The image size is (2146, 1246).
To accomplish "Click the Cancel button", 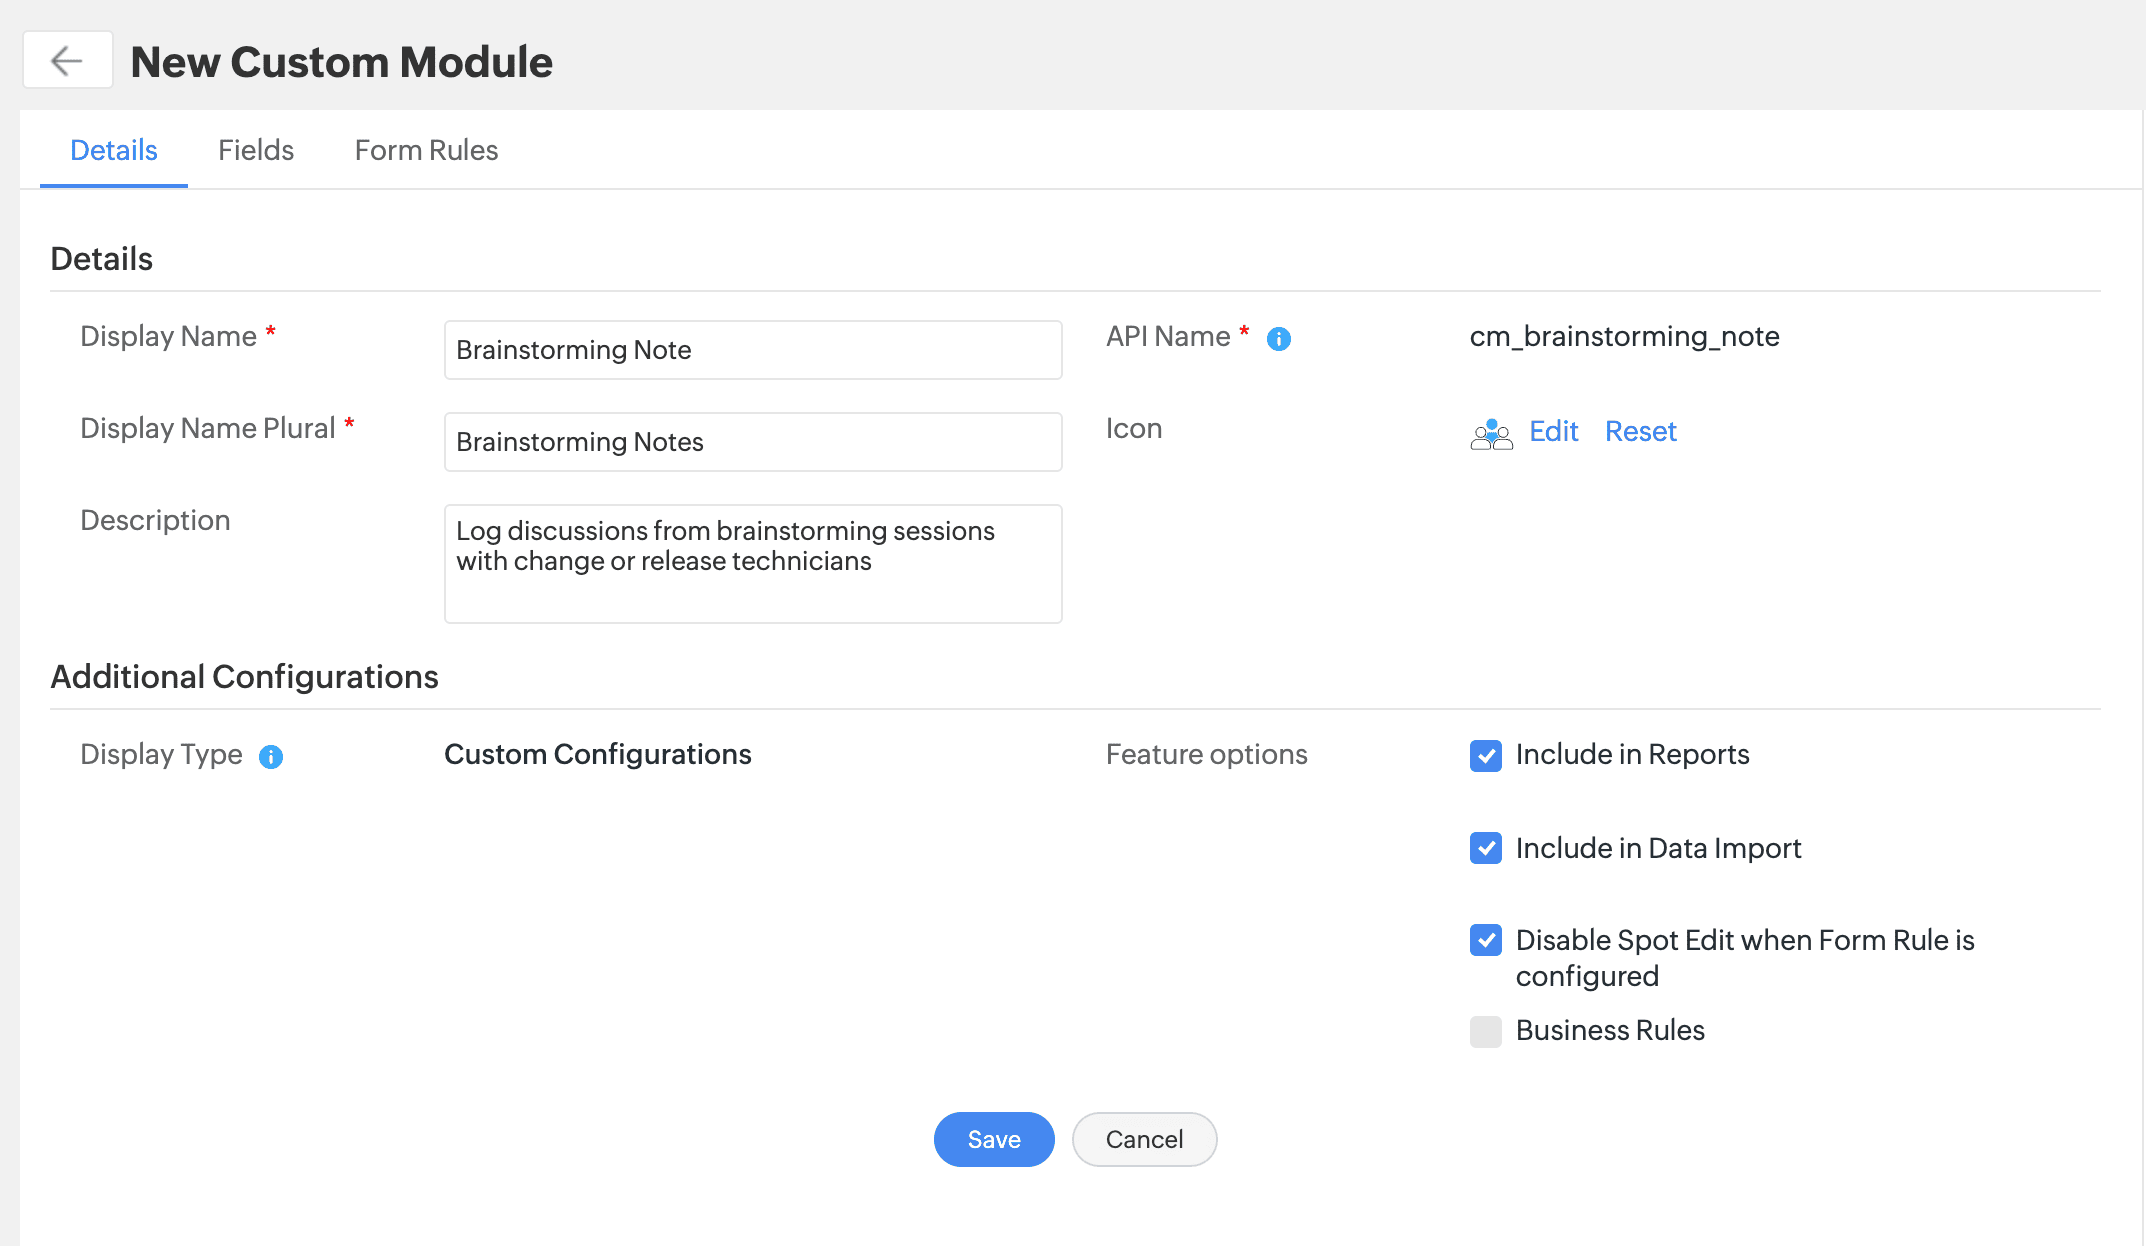I will (x=1144, y=1139).
